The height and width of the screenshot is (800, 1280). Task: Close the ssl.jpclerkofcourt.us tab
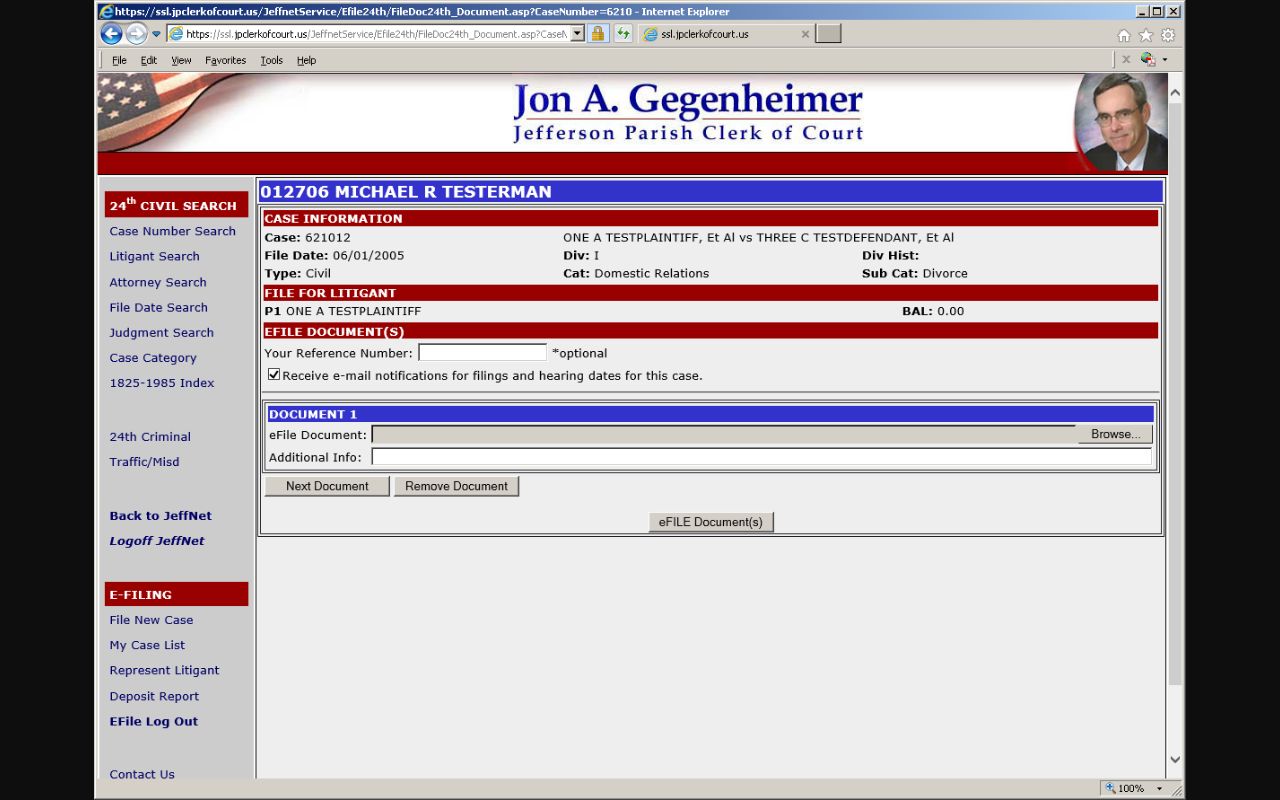coord(805,34)
